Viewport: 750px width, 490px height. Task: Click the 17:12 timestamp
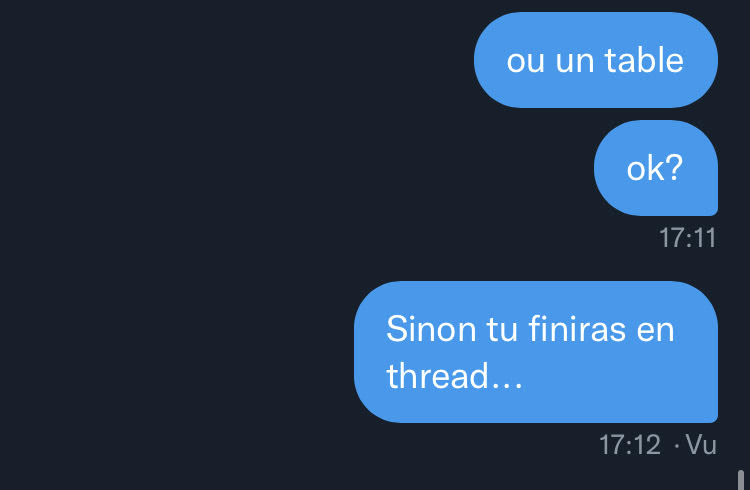(630, 445)
